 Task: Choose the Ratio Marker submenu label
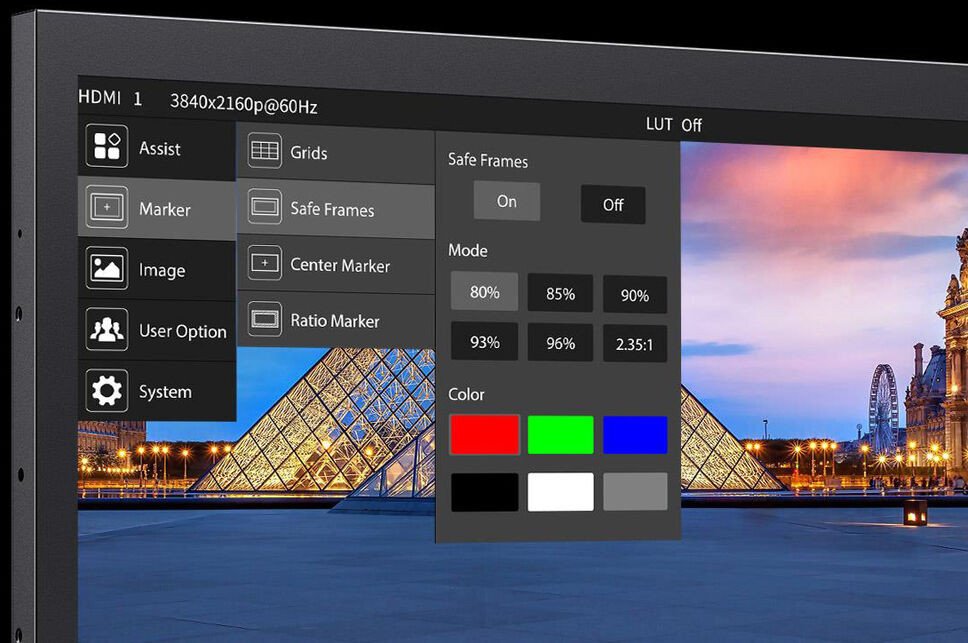point(335,321)
